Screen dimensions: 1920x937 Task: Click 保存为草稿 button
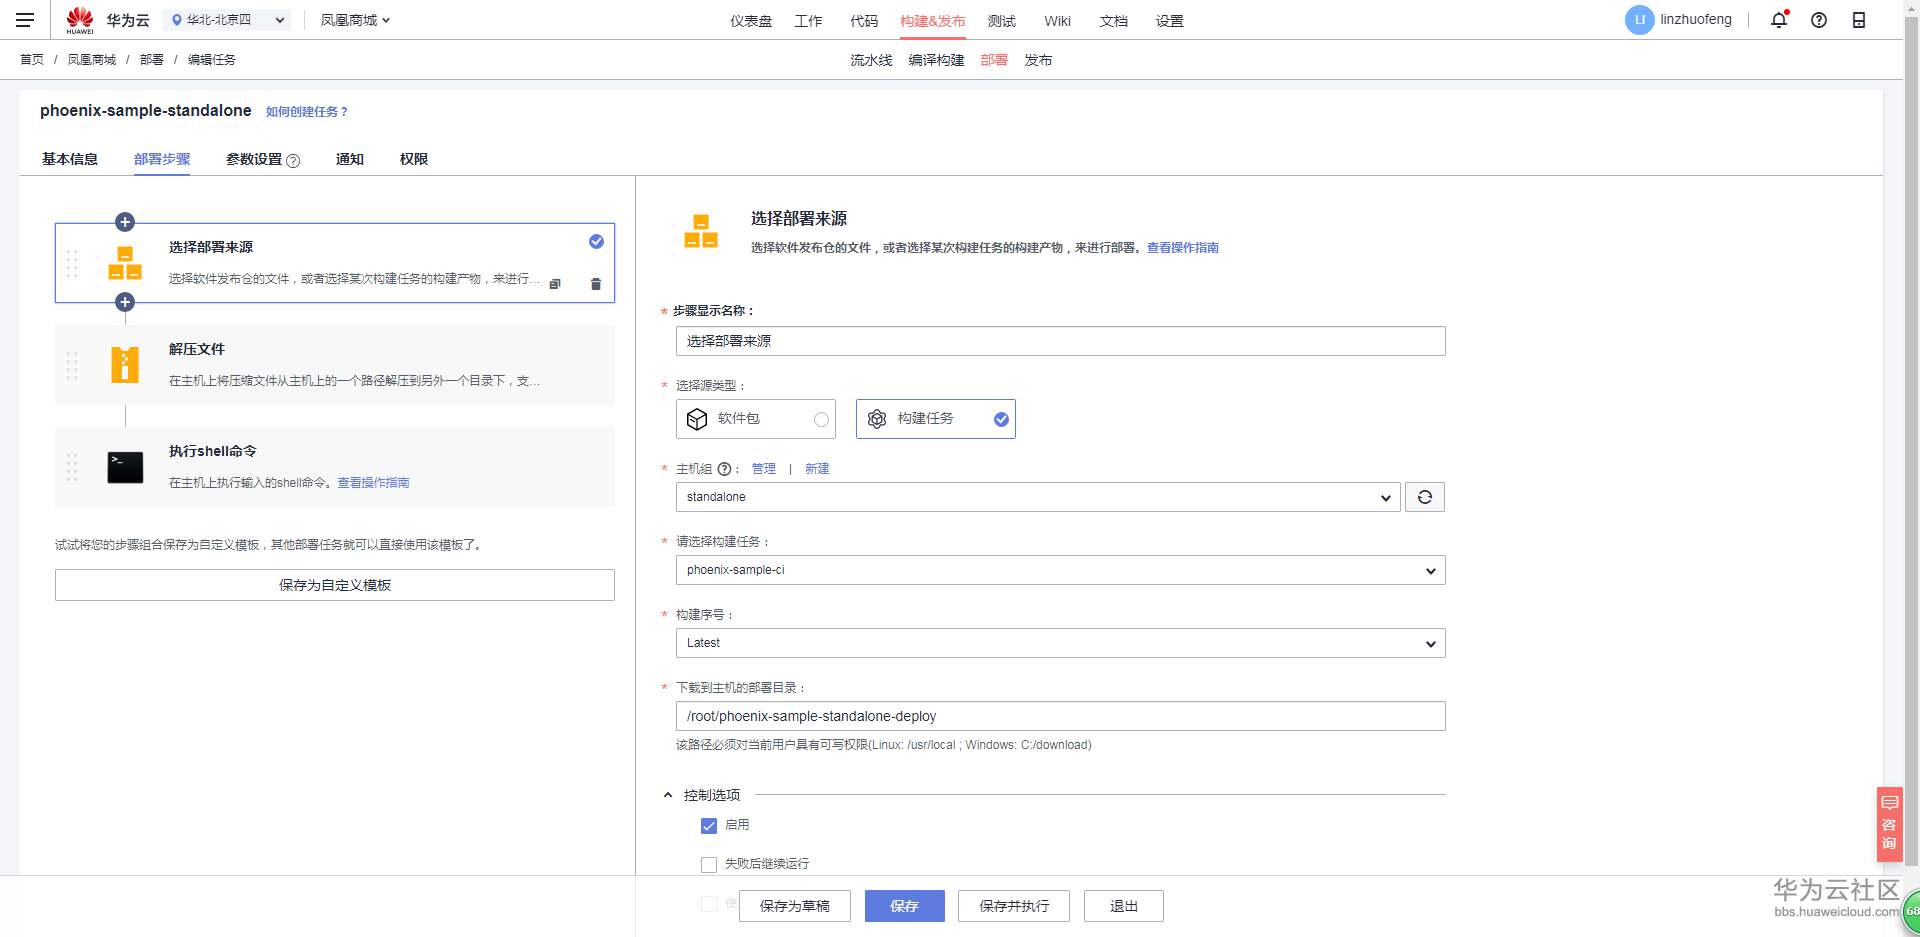point(795,906)
